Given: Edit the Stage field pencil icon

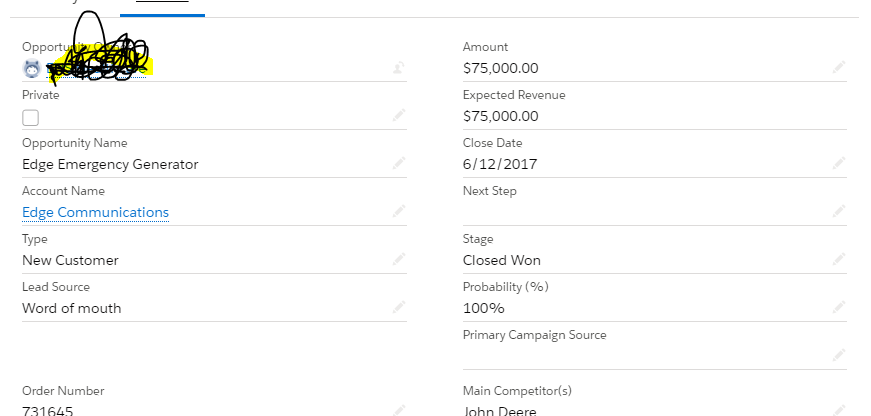Looking at the screenshot, I should tap(840, 259).
